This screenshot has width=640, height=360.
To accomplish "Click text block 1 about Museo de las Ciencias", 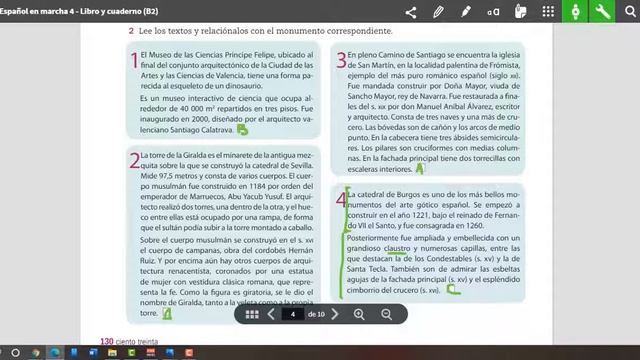I will (223, 90).
